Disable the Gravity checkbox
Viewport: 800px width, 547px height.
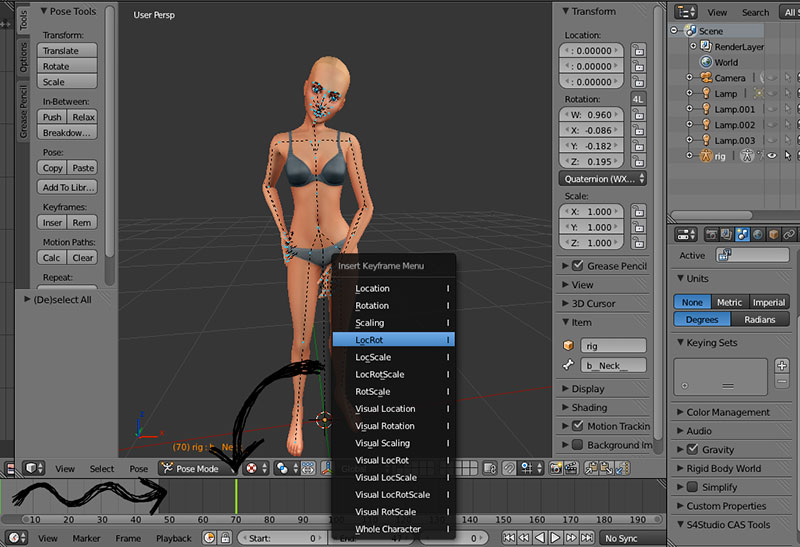tap(694, 450)
